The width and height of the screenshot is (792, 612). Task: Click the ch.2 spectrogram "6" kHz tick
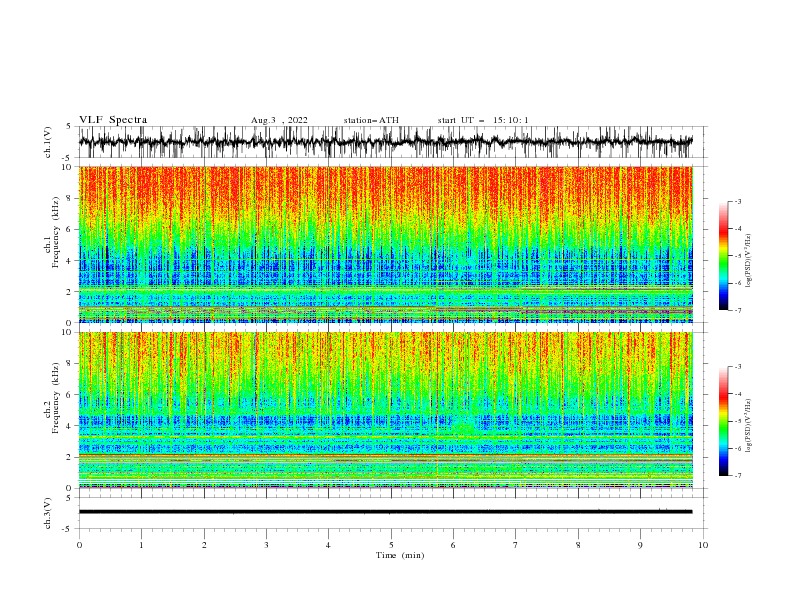70,395
